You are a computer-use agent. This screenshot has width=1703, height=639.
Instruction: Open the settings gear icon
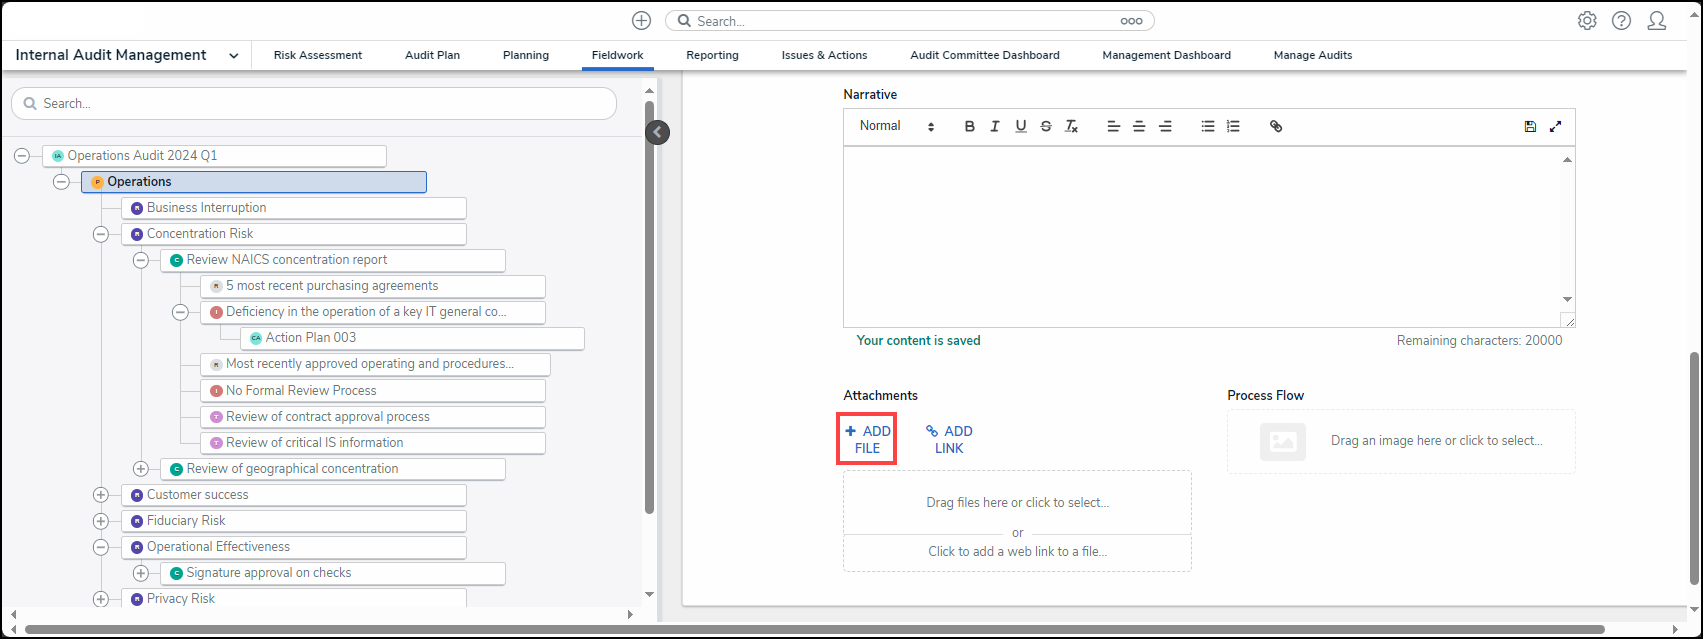pos(1587,21)
